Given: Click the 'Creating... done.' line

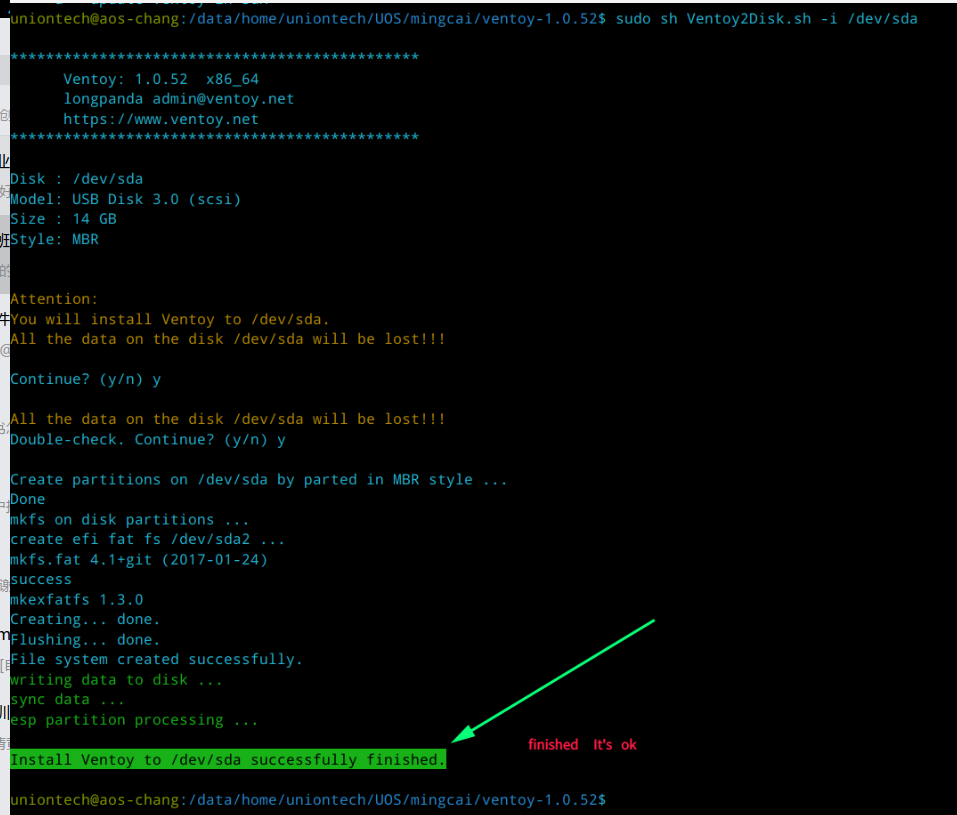Looking at the screenshot, I should pyautogui.click(x=85, y=620).
